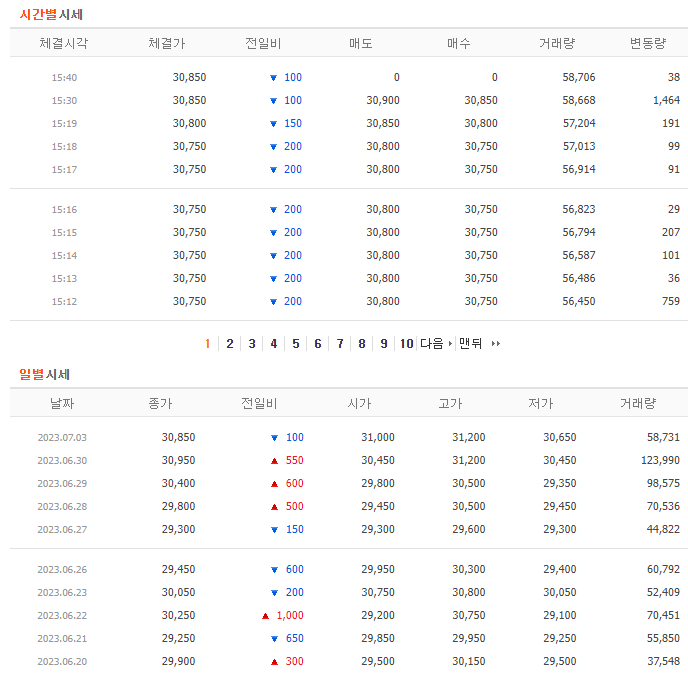The image size is (688, 675).
Task: Click the 변동량 column header
Action: [x=648, y=43]
